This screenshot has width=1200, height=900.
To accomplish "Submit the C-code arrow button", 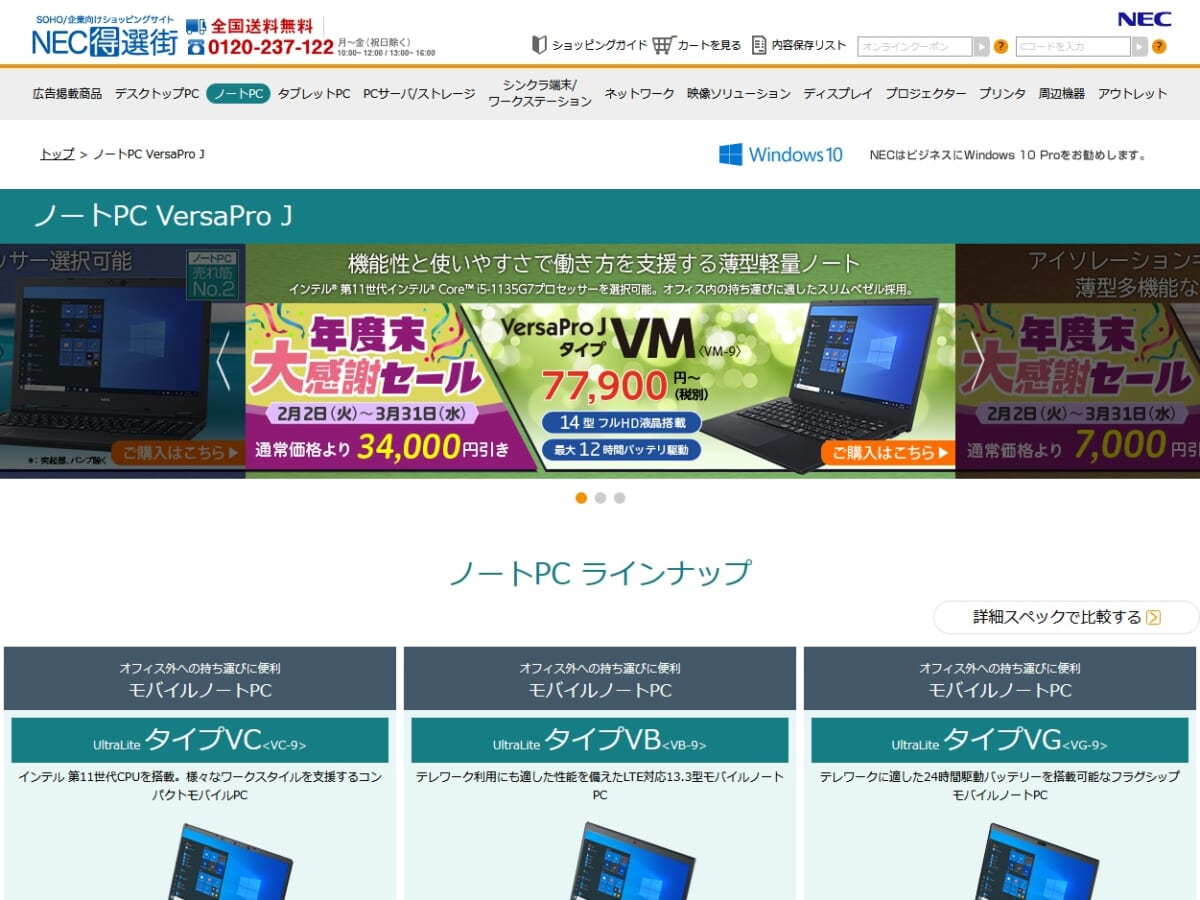I will click(1139, 46).
